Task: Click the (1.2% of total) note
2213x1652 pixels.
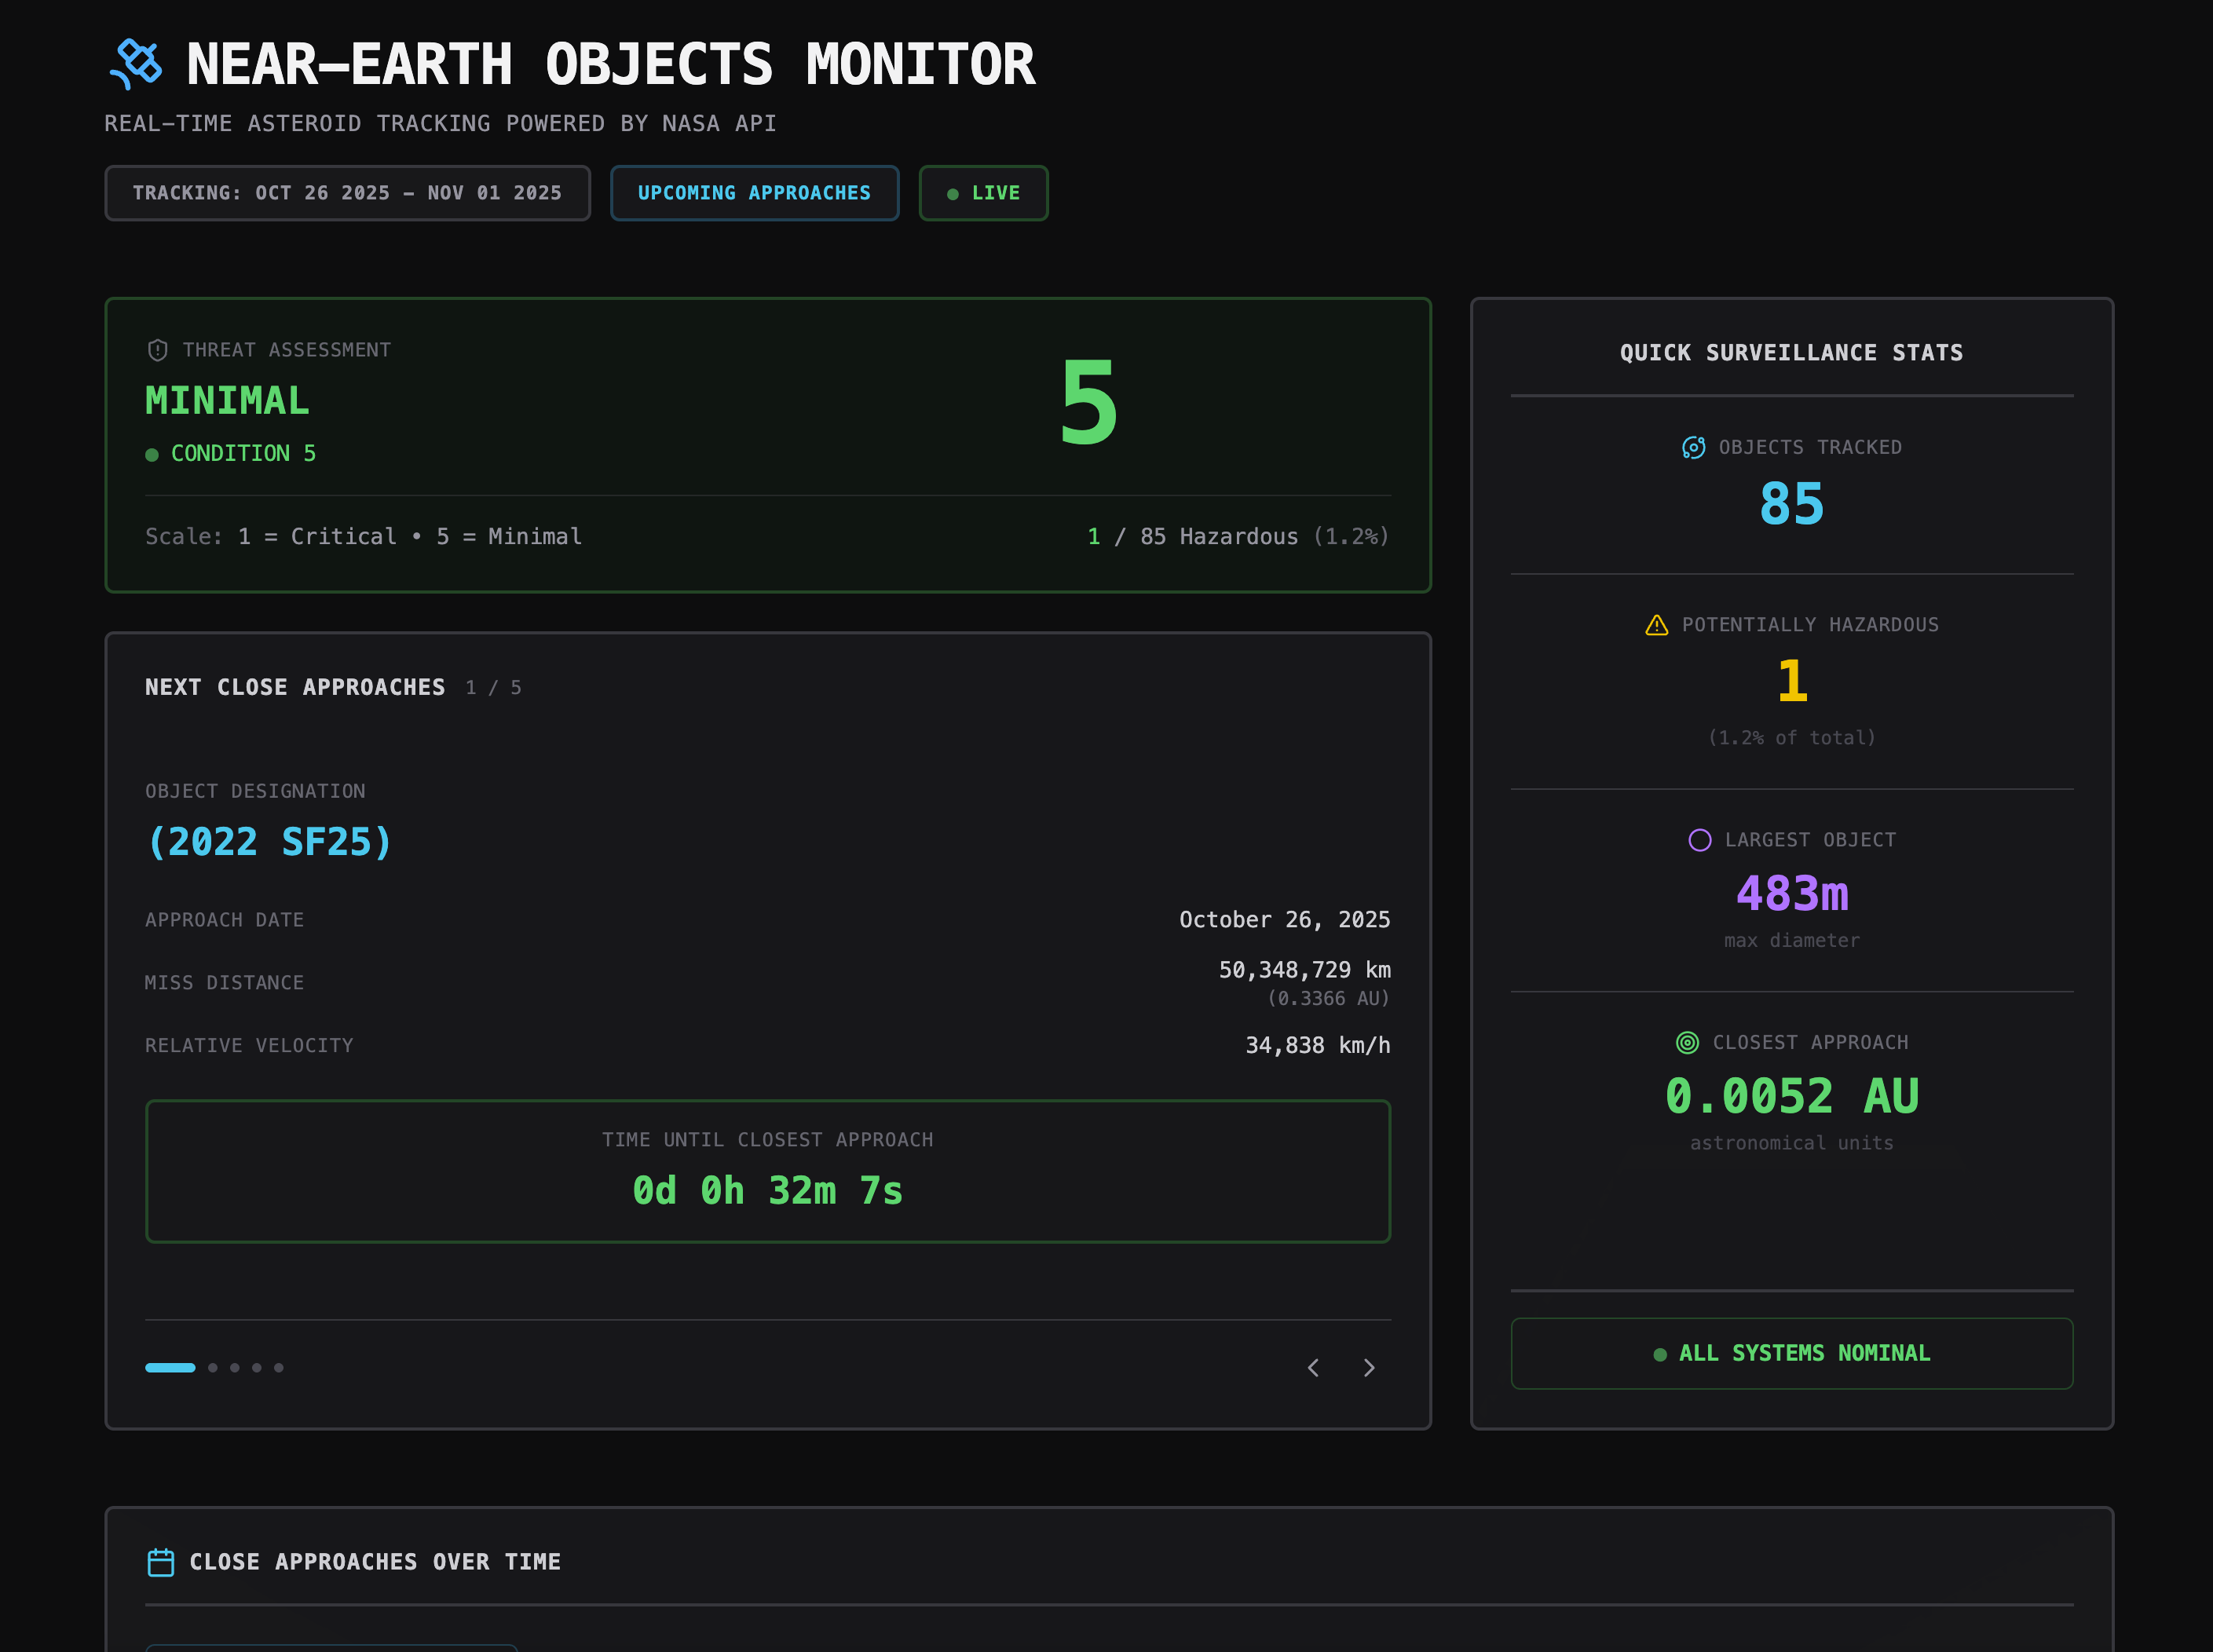Action: pyautogui.click(x=1791, y=738)
